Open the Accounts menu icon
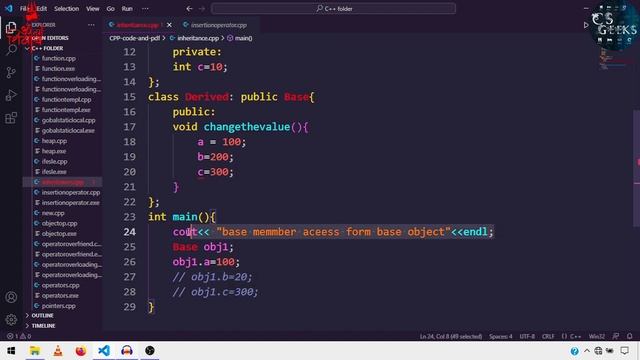 [11, 297]
